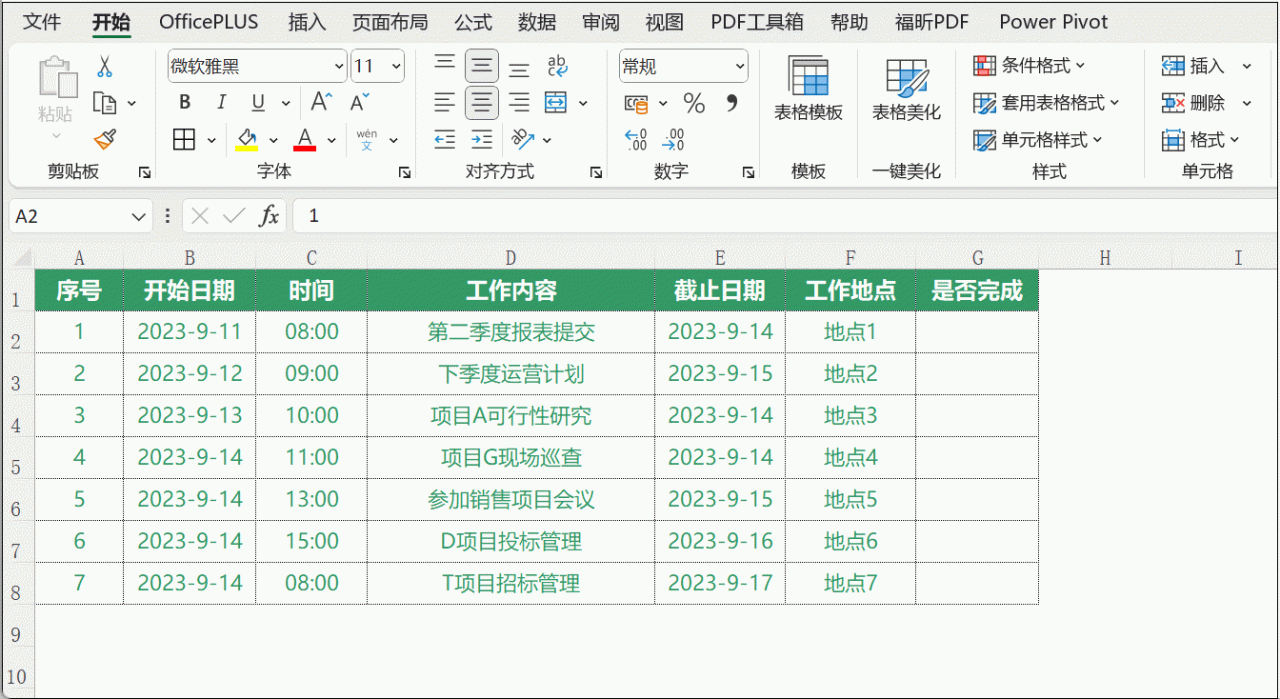1280x699 pixels.
Task: Open font size dropdown showing 11
Action: (396, 66)
